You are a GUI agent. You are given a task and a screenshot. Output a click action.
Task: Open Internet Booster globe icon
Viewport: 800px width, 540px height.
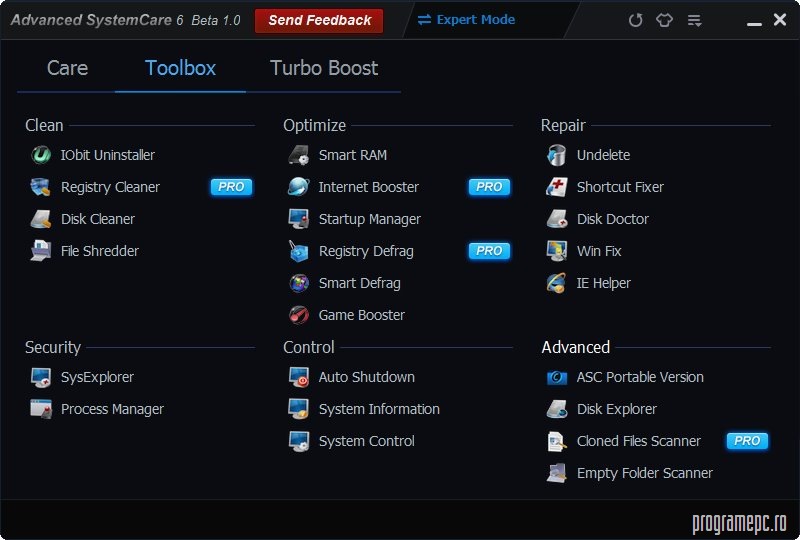pyautogui.click(x=298, y=187)
